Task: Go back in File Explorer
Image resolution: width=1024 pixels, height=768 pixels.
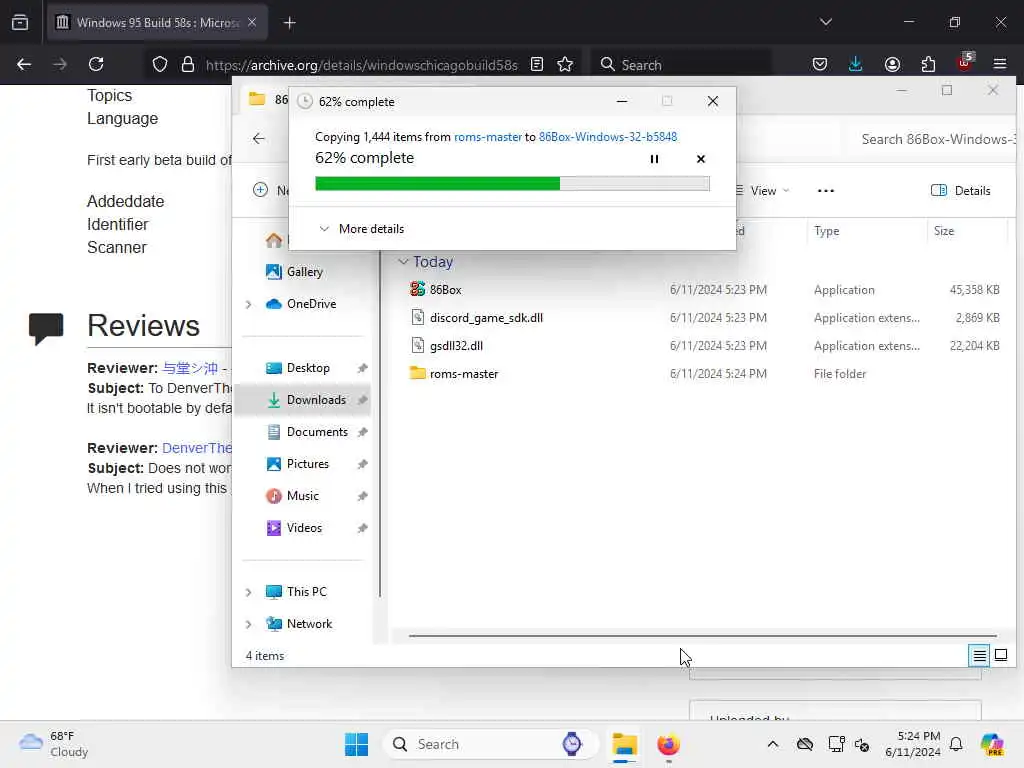Action: point(259,138)
